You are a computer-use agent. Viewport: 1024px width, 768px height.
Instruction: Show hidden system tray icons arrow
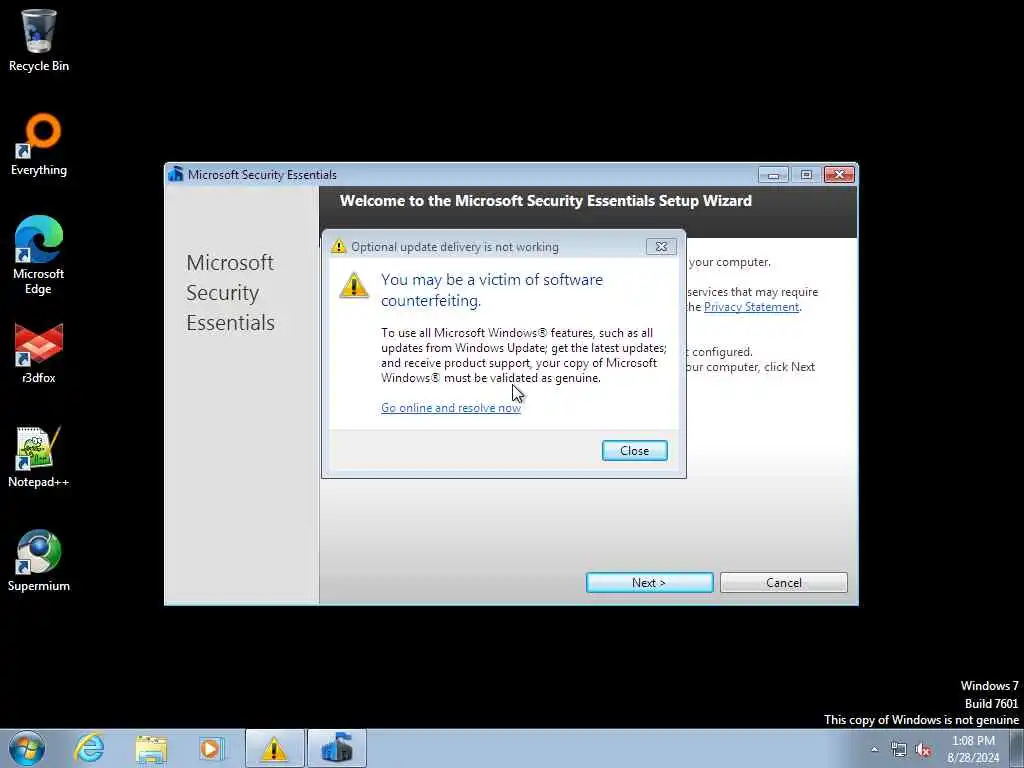(874, 750)
